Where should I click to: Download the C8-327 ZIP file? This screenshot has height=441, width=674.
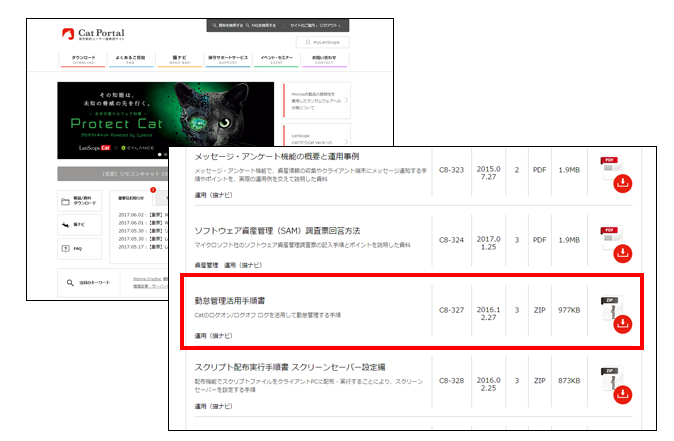click(x=622, y=324)
